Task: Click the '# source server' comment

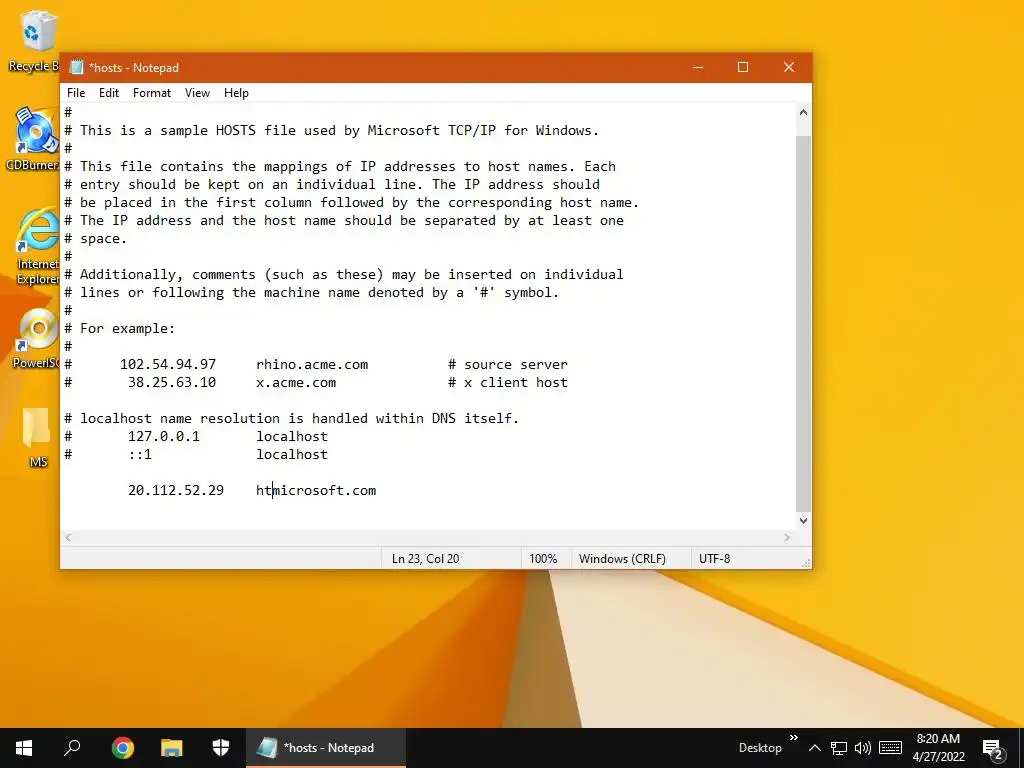Action: pyautogui.click(x=507, y=364)
